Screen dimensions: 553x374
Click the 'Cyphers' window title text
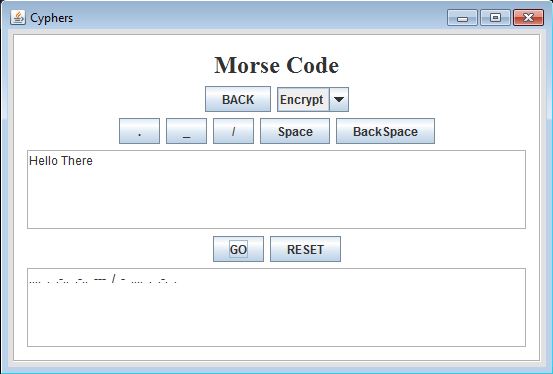click(51, 18)
